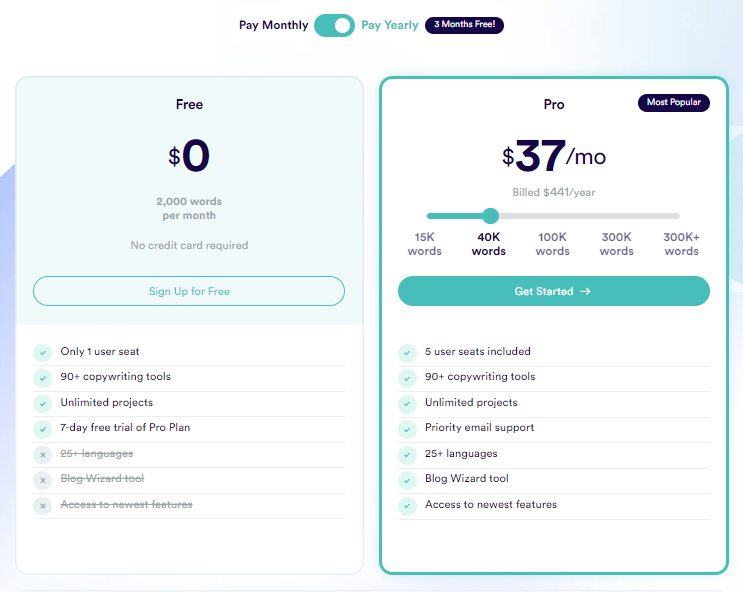Click the Free plan 90+ copywriting tools checkmark
This screenshot has width=743, height=592.
point(43,378)
